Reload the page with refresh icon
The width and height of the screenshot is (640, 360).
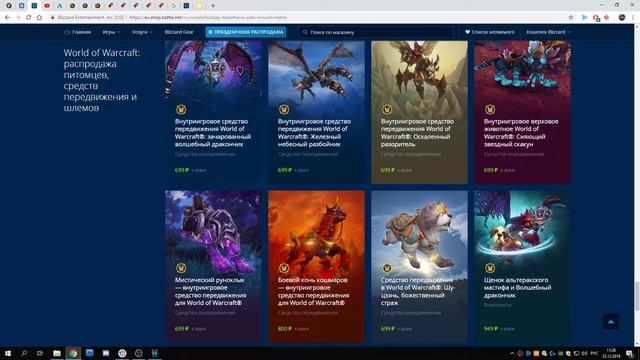pyautogui.click(x=29, y=18)
